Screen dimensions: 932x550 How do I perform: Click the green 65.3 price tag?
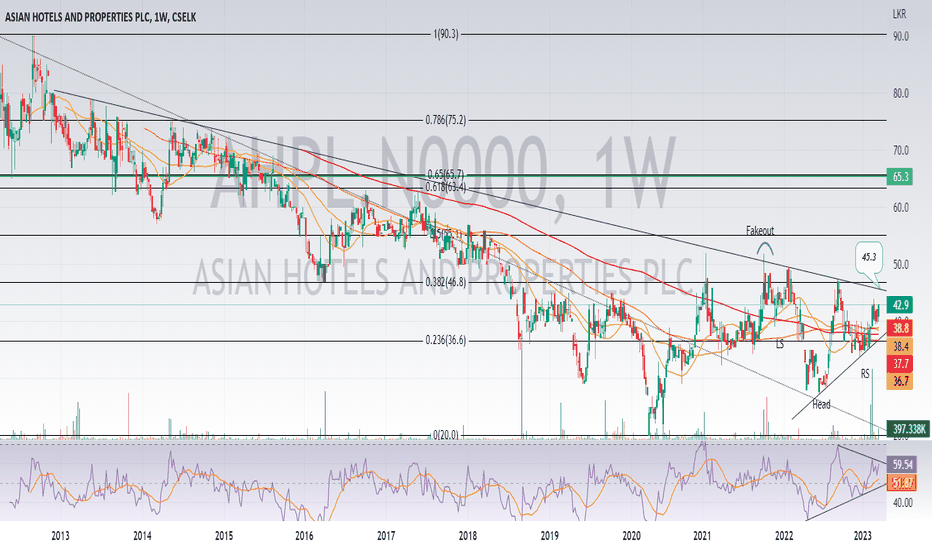click(900, 177)
